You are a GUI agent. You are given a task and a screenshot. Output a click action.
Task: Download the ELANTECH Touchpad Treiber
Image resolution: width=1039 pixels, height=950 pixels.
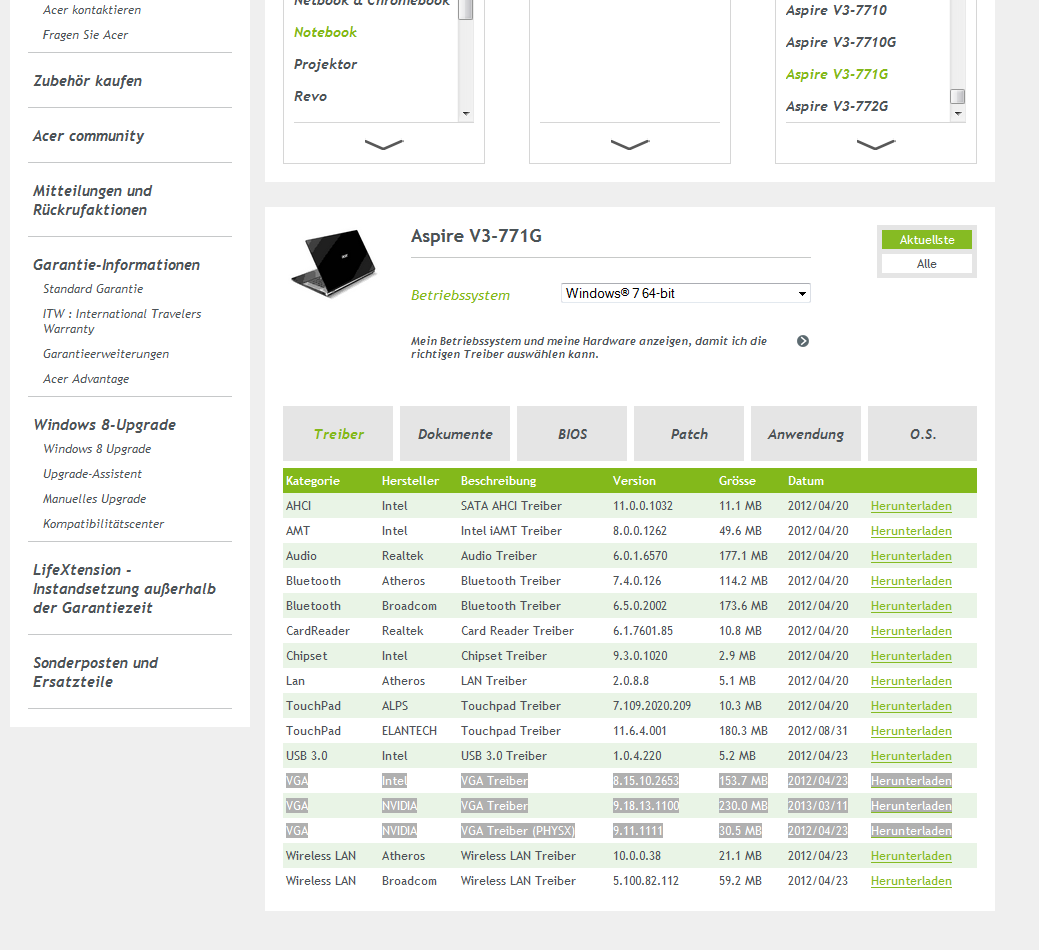point(911,731)
